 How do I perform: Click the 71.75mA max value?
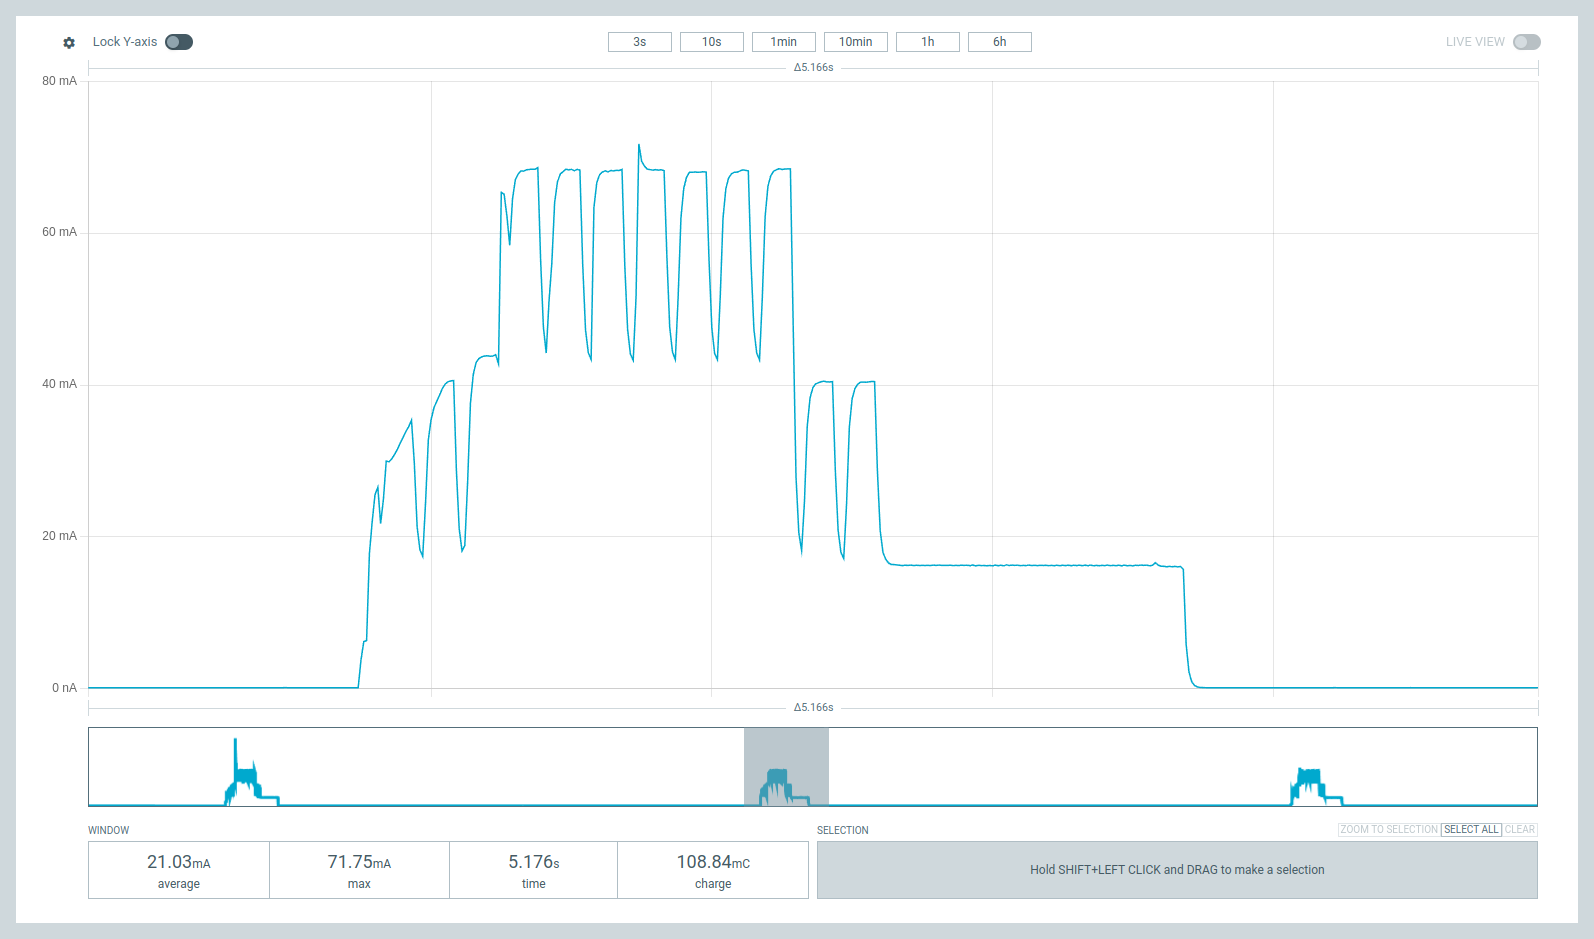coord(359,862)
